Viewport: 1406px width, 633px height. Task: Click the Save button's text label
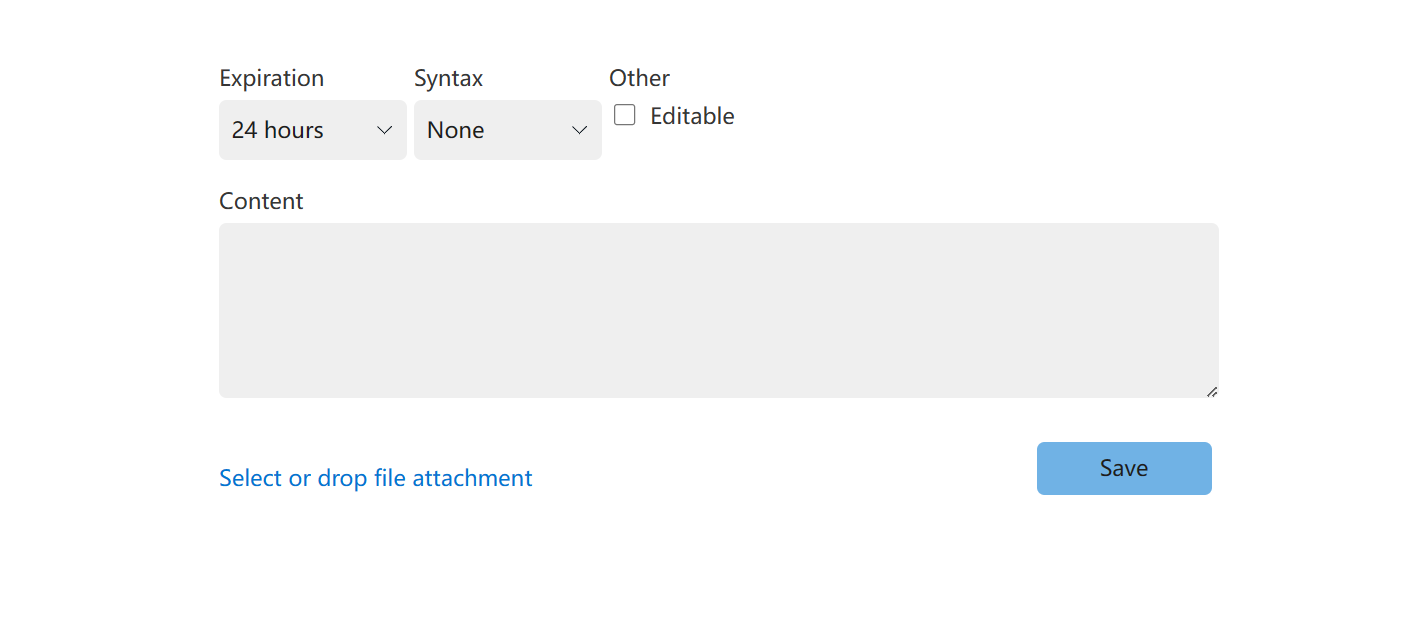[1124, 468]
